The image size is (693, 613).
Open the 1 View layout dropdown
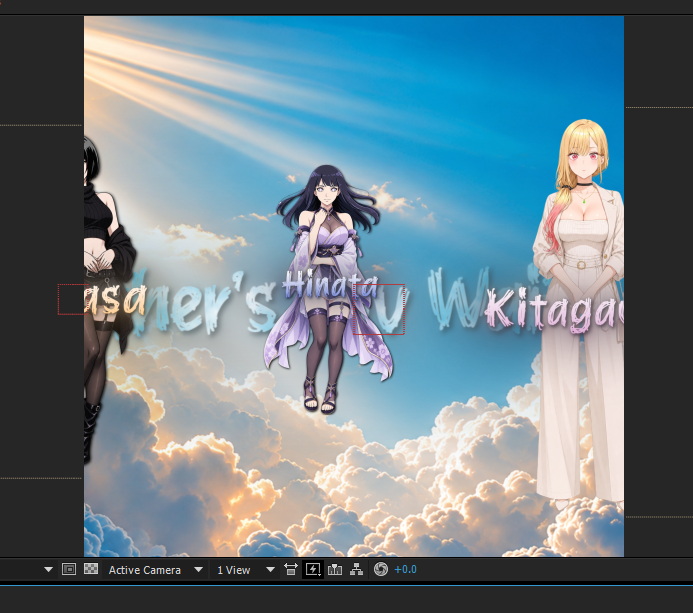[245, 570]
